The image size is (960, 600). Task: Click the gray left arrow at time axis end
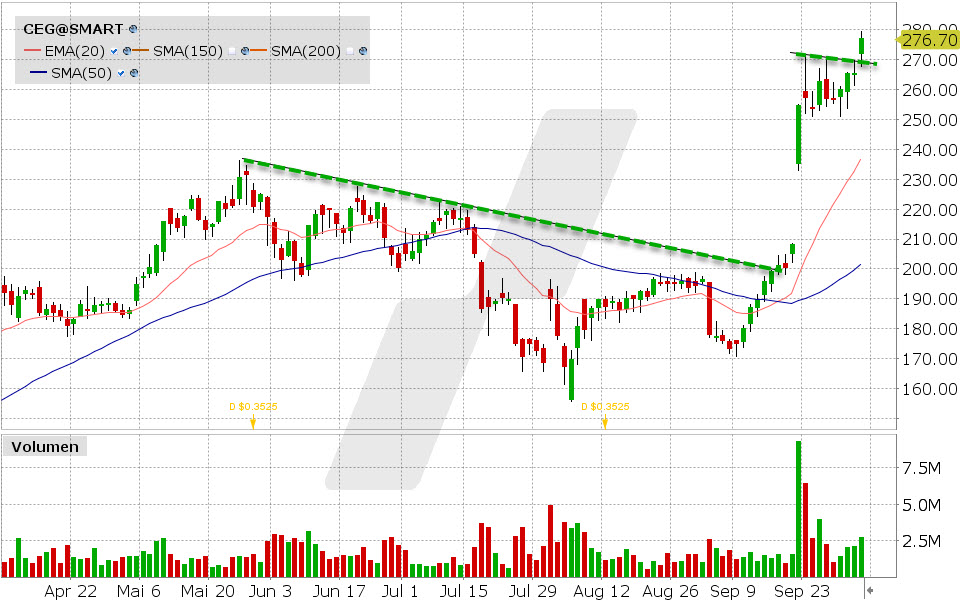coord(869,590)
